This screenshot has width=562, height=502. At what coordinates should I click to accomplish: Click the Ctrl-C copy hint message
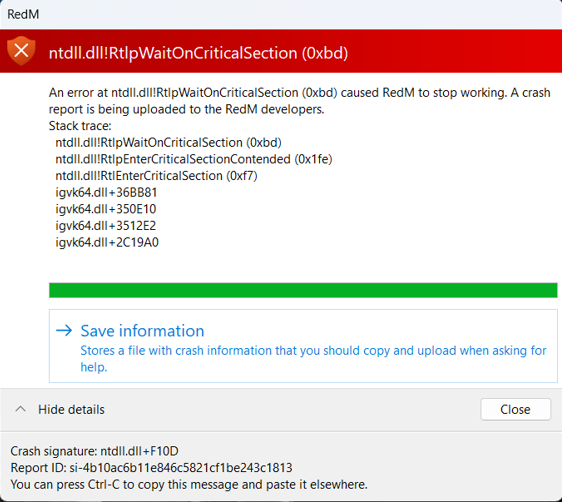tap(189, 484)
